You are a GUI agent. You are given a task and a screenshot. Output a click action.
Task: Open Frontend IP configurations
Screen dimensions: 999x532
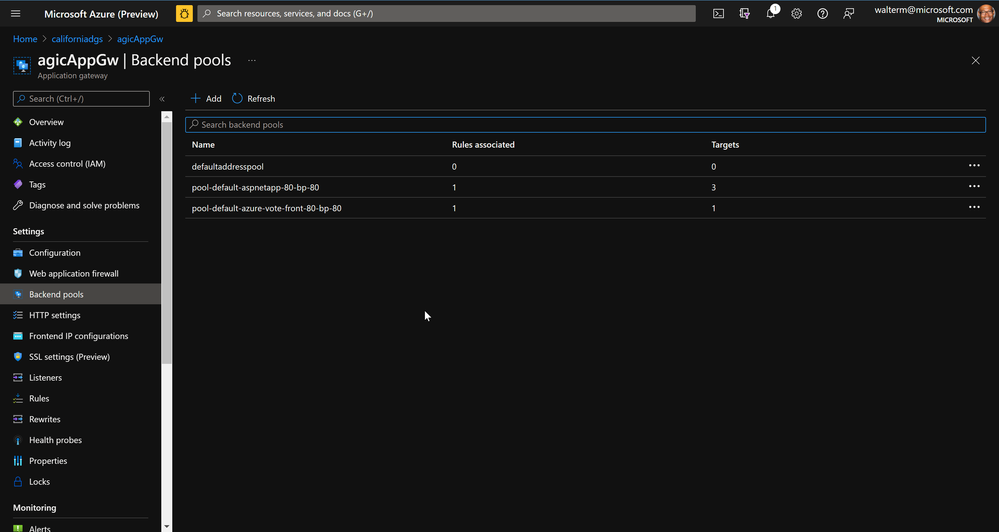point(78,336)
